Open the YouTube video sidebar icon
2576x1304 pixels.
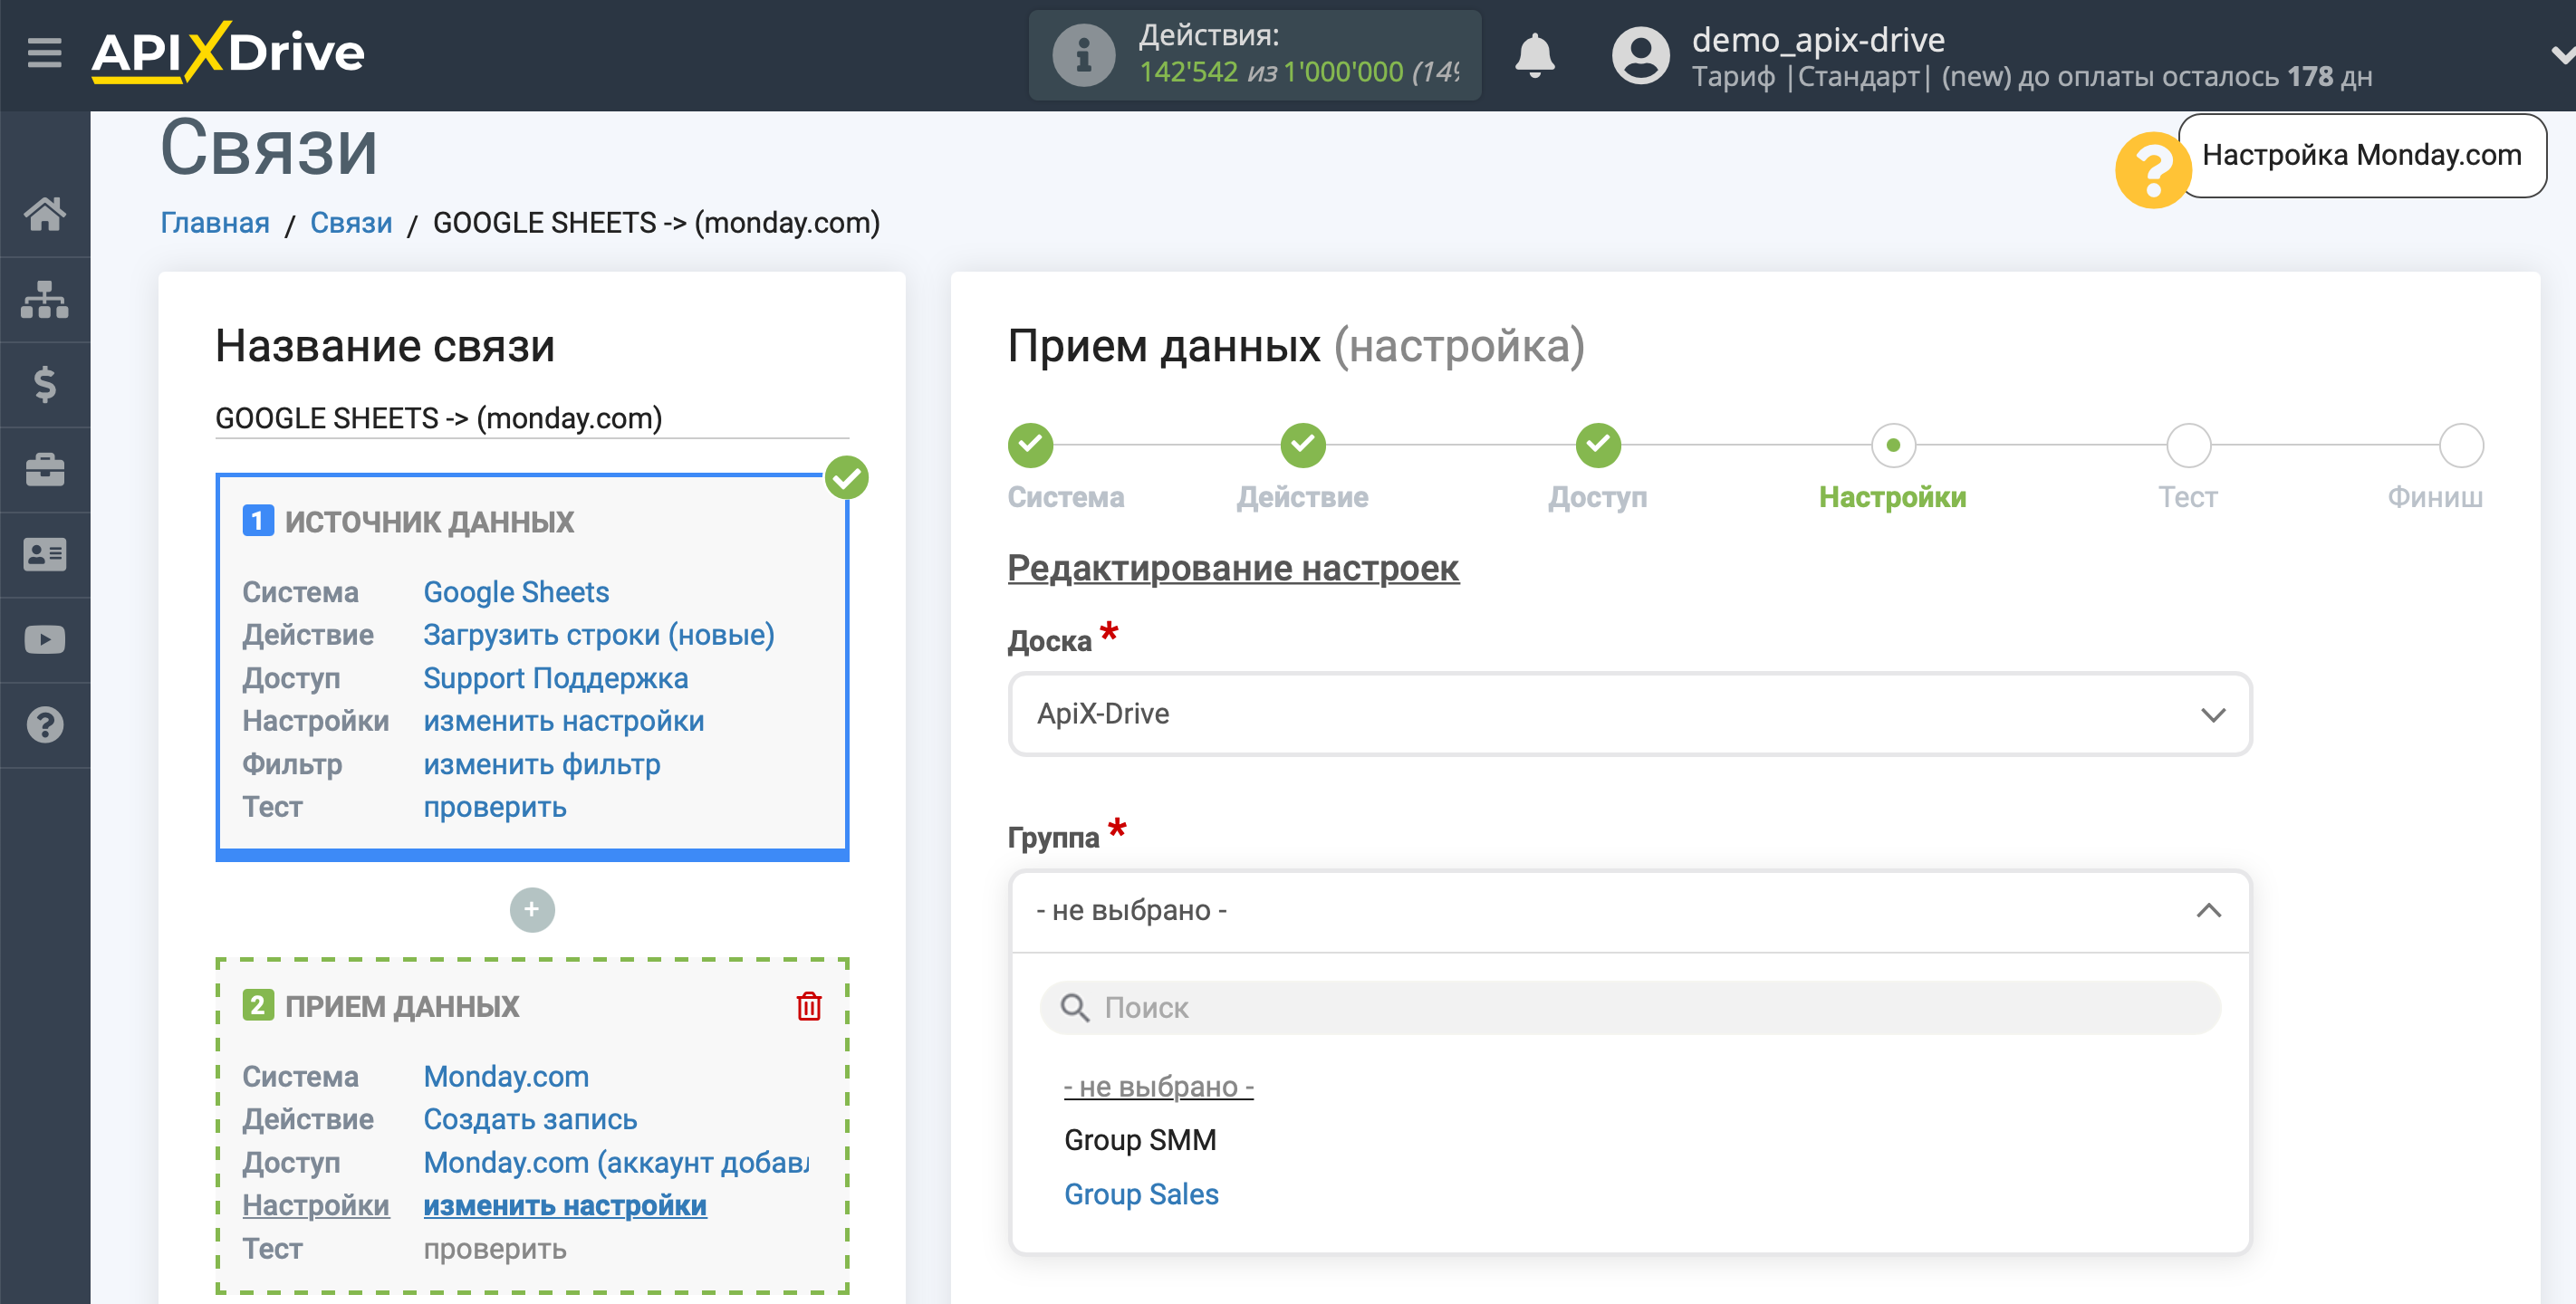click(x=45, y=639)
